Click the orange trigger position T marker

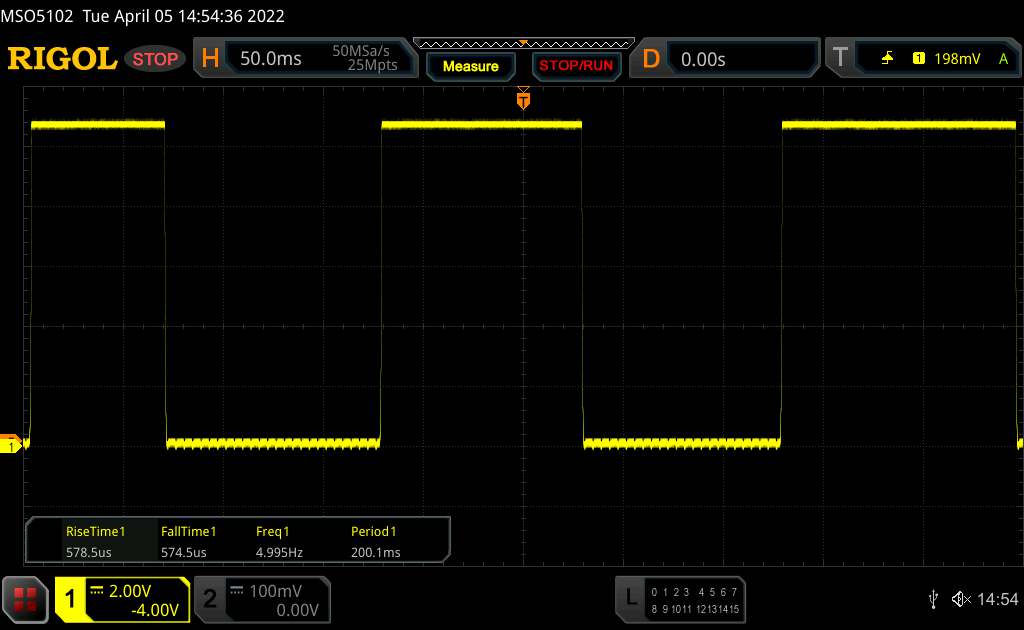pos(523,99)
